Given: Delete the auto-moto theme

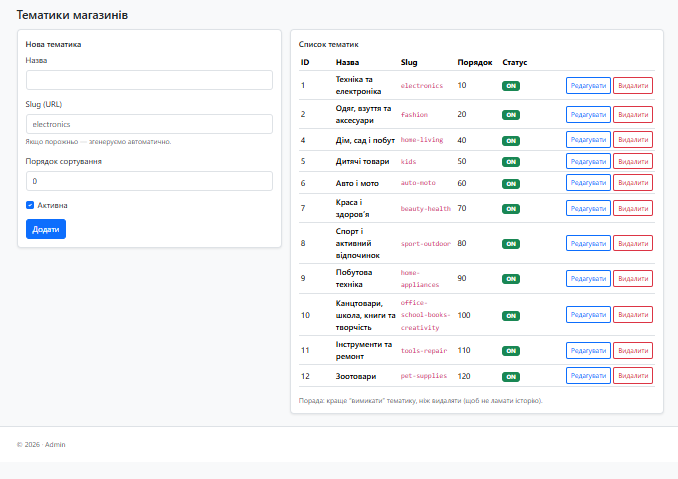Looking at the screenshot, I should coord(633,183).
